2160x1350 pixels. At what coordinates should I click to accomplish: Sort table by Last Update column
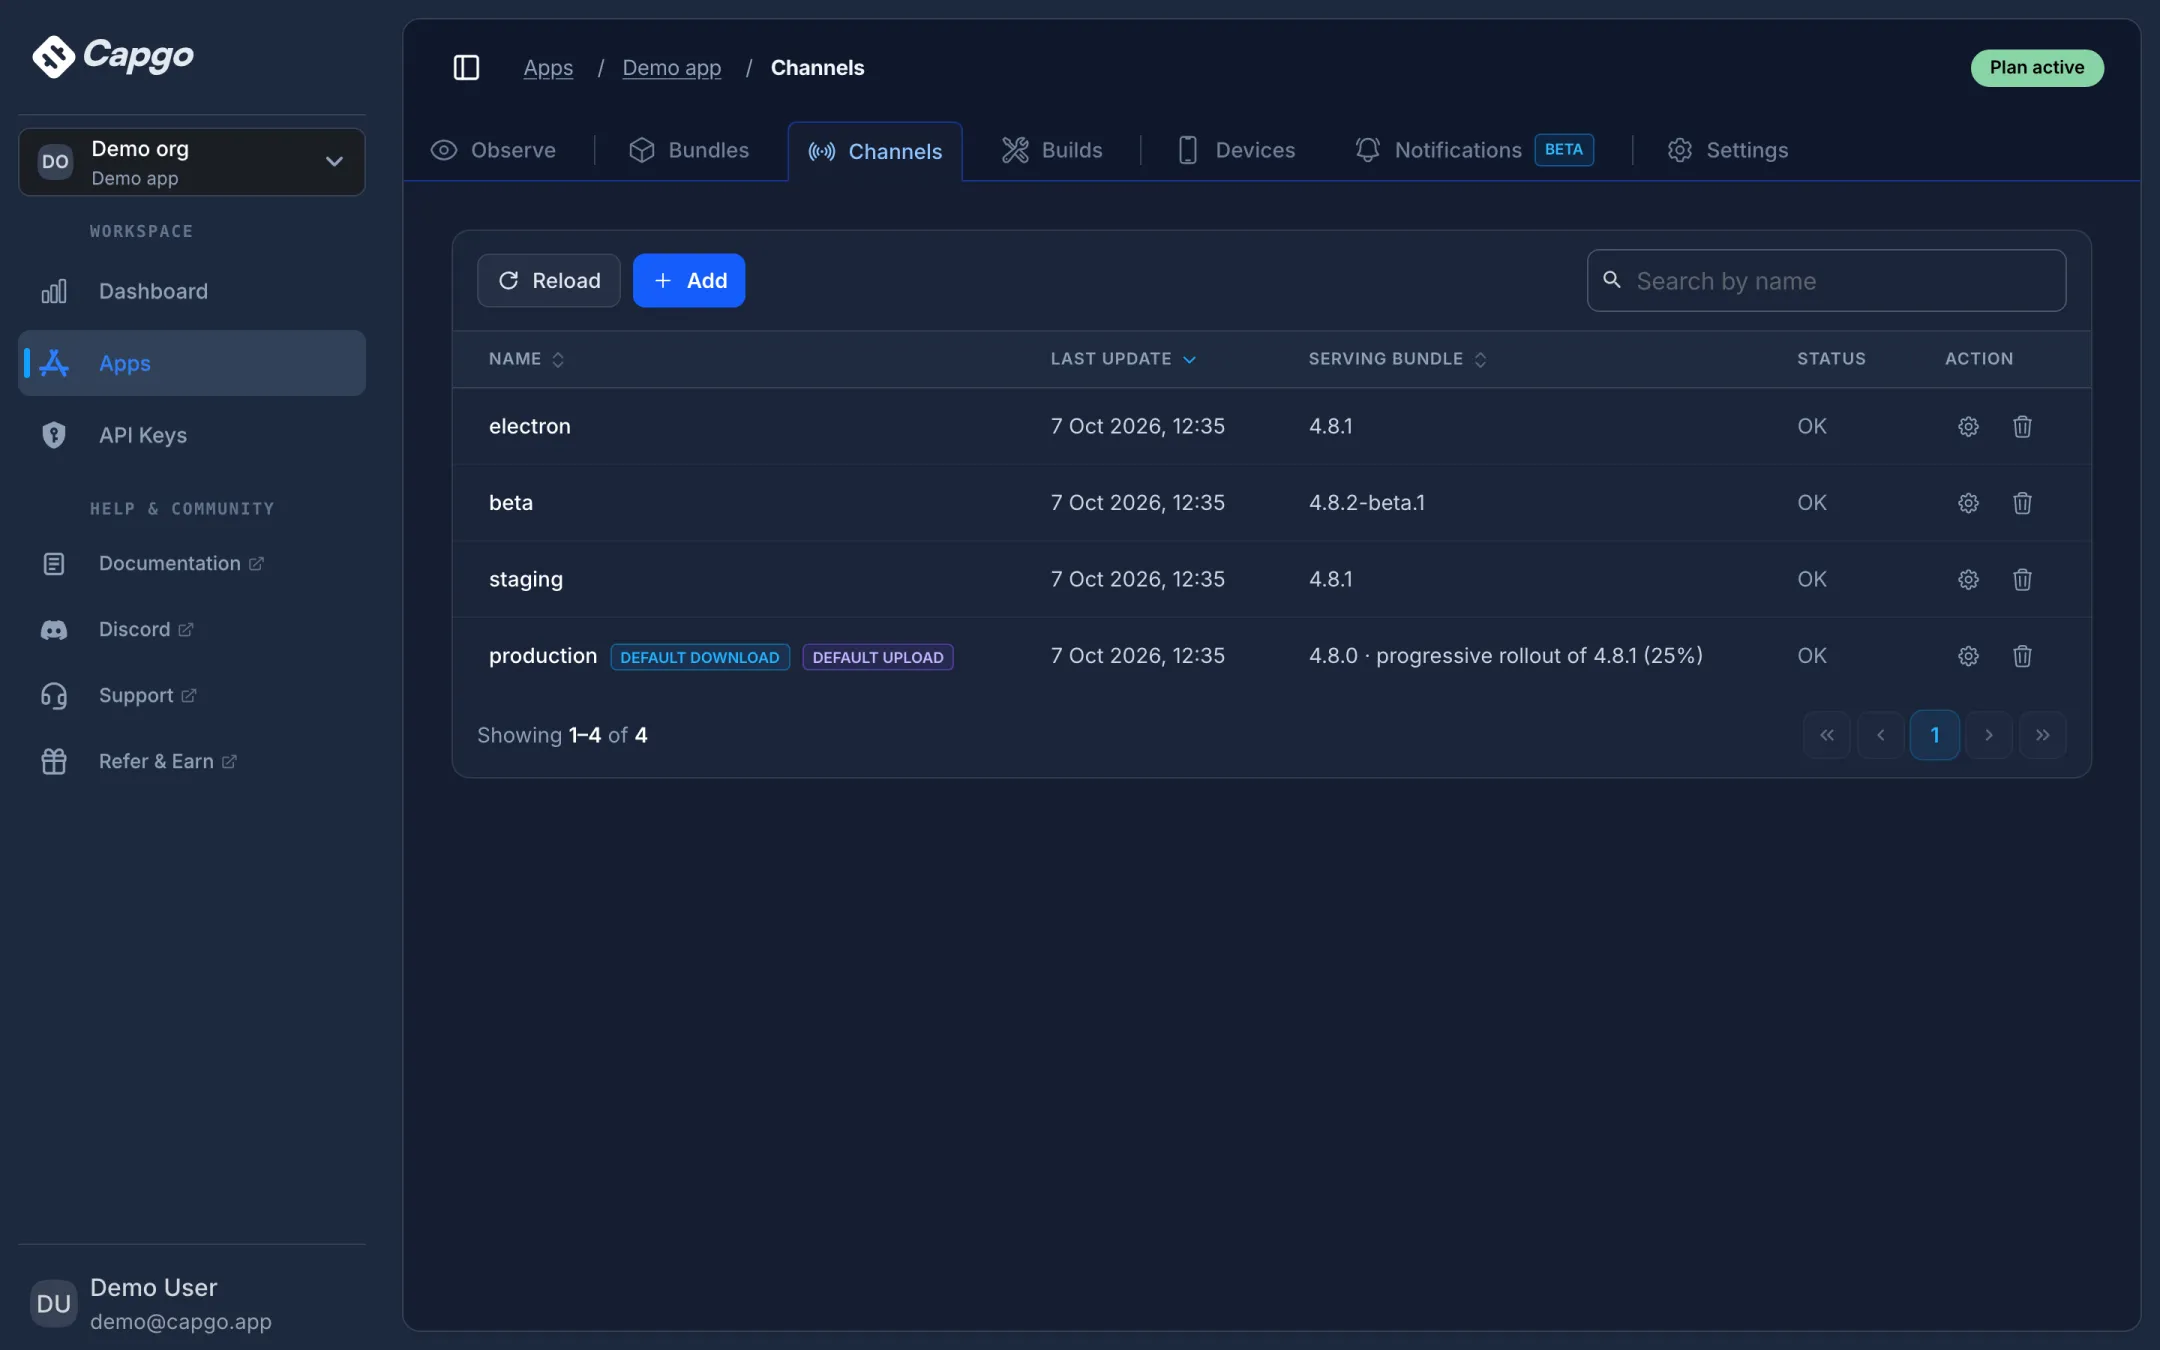click(x=1123, y=359)
